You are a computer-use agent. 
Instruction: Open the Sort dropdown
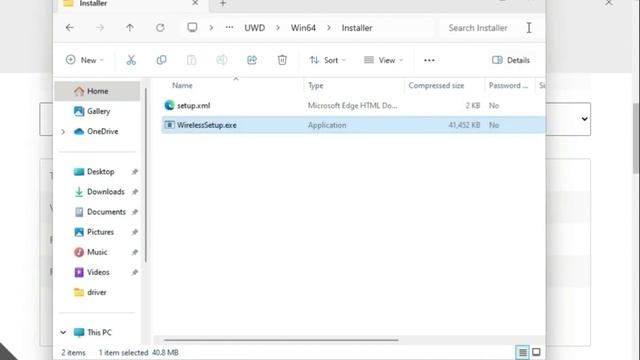pyautogui.click(x=327, y=60)
